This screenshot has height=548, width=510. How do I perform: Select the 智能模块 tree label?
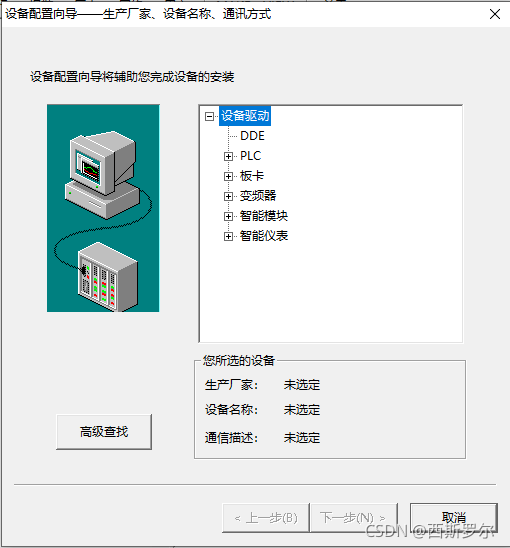264,216
